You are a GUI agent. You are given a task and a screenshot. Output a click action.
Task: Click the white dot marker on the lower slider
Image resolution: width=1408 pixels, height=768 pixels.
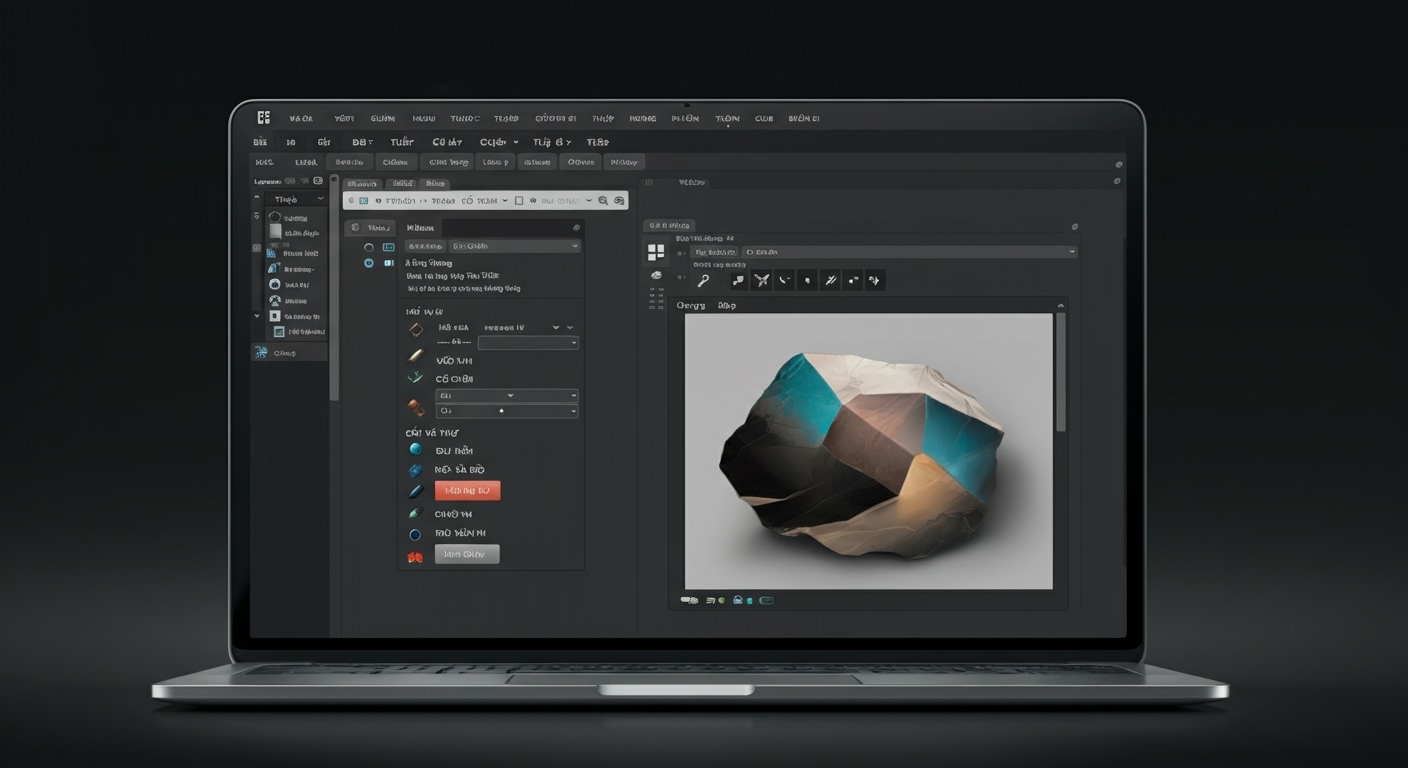point(501,410)
